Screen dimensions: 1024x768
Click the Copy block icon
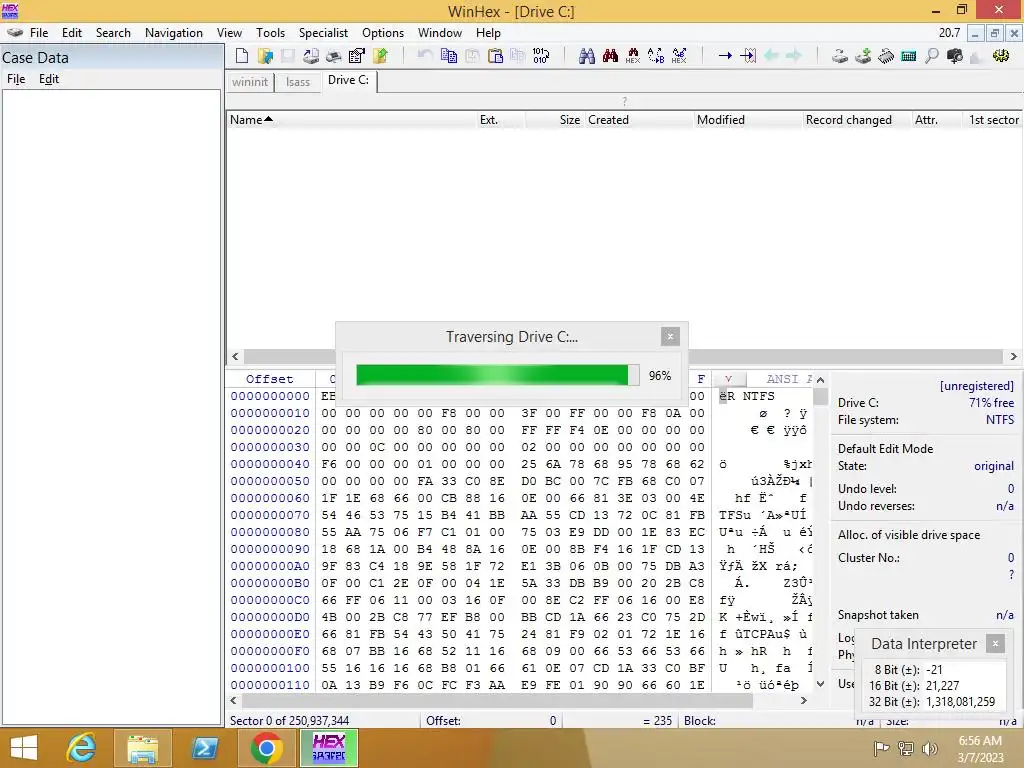point(449,56)
